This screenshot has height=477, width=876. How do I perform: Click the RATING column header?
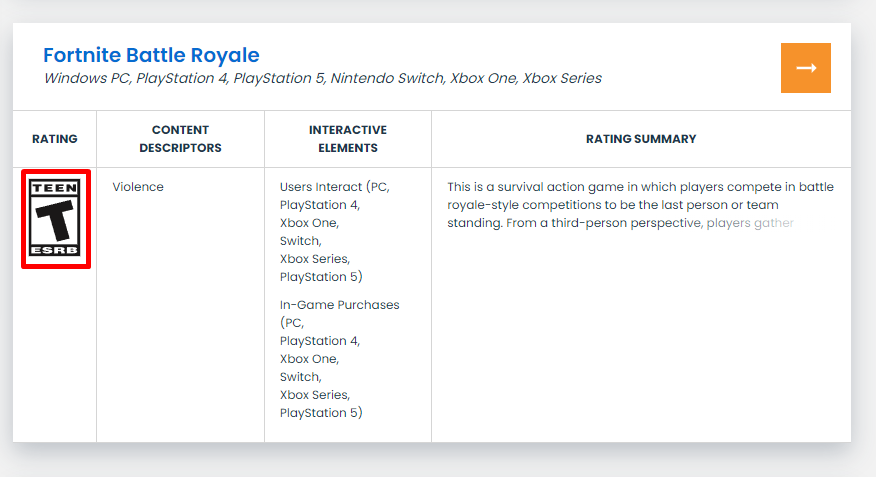55,139
